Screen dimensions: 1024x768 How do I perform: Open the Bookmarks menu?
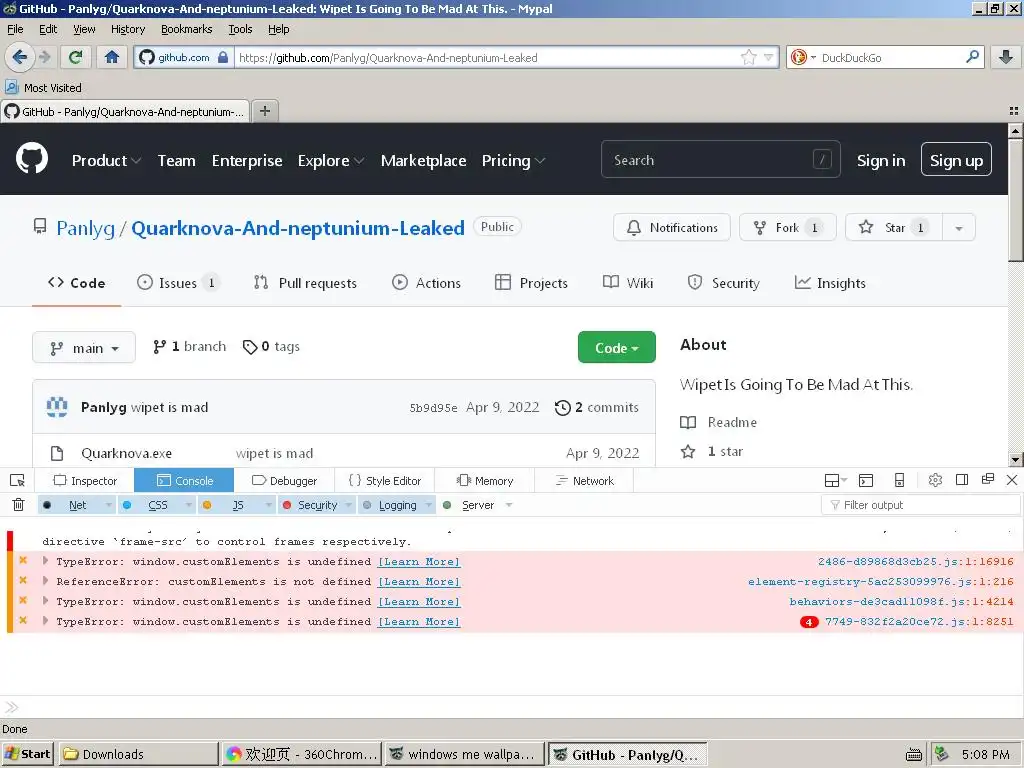coord(186,29)
